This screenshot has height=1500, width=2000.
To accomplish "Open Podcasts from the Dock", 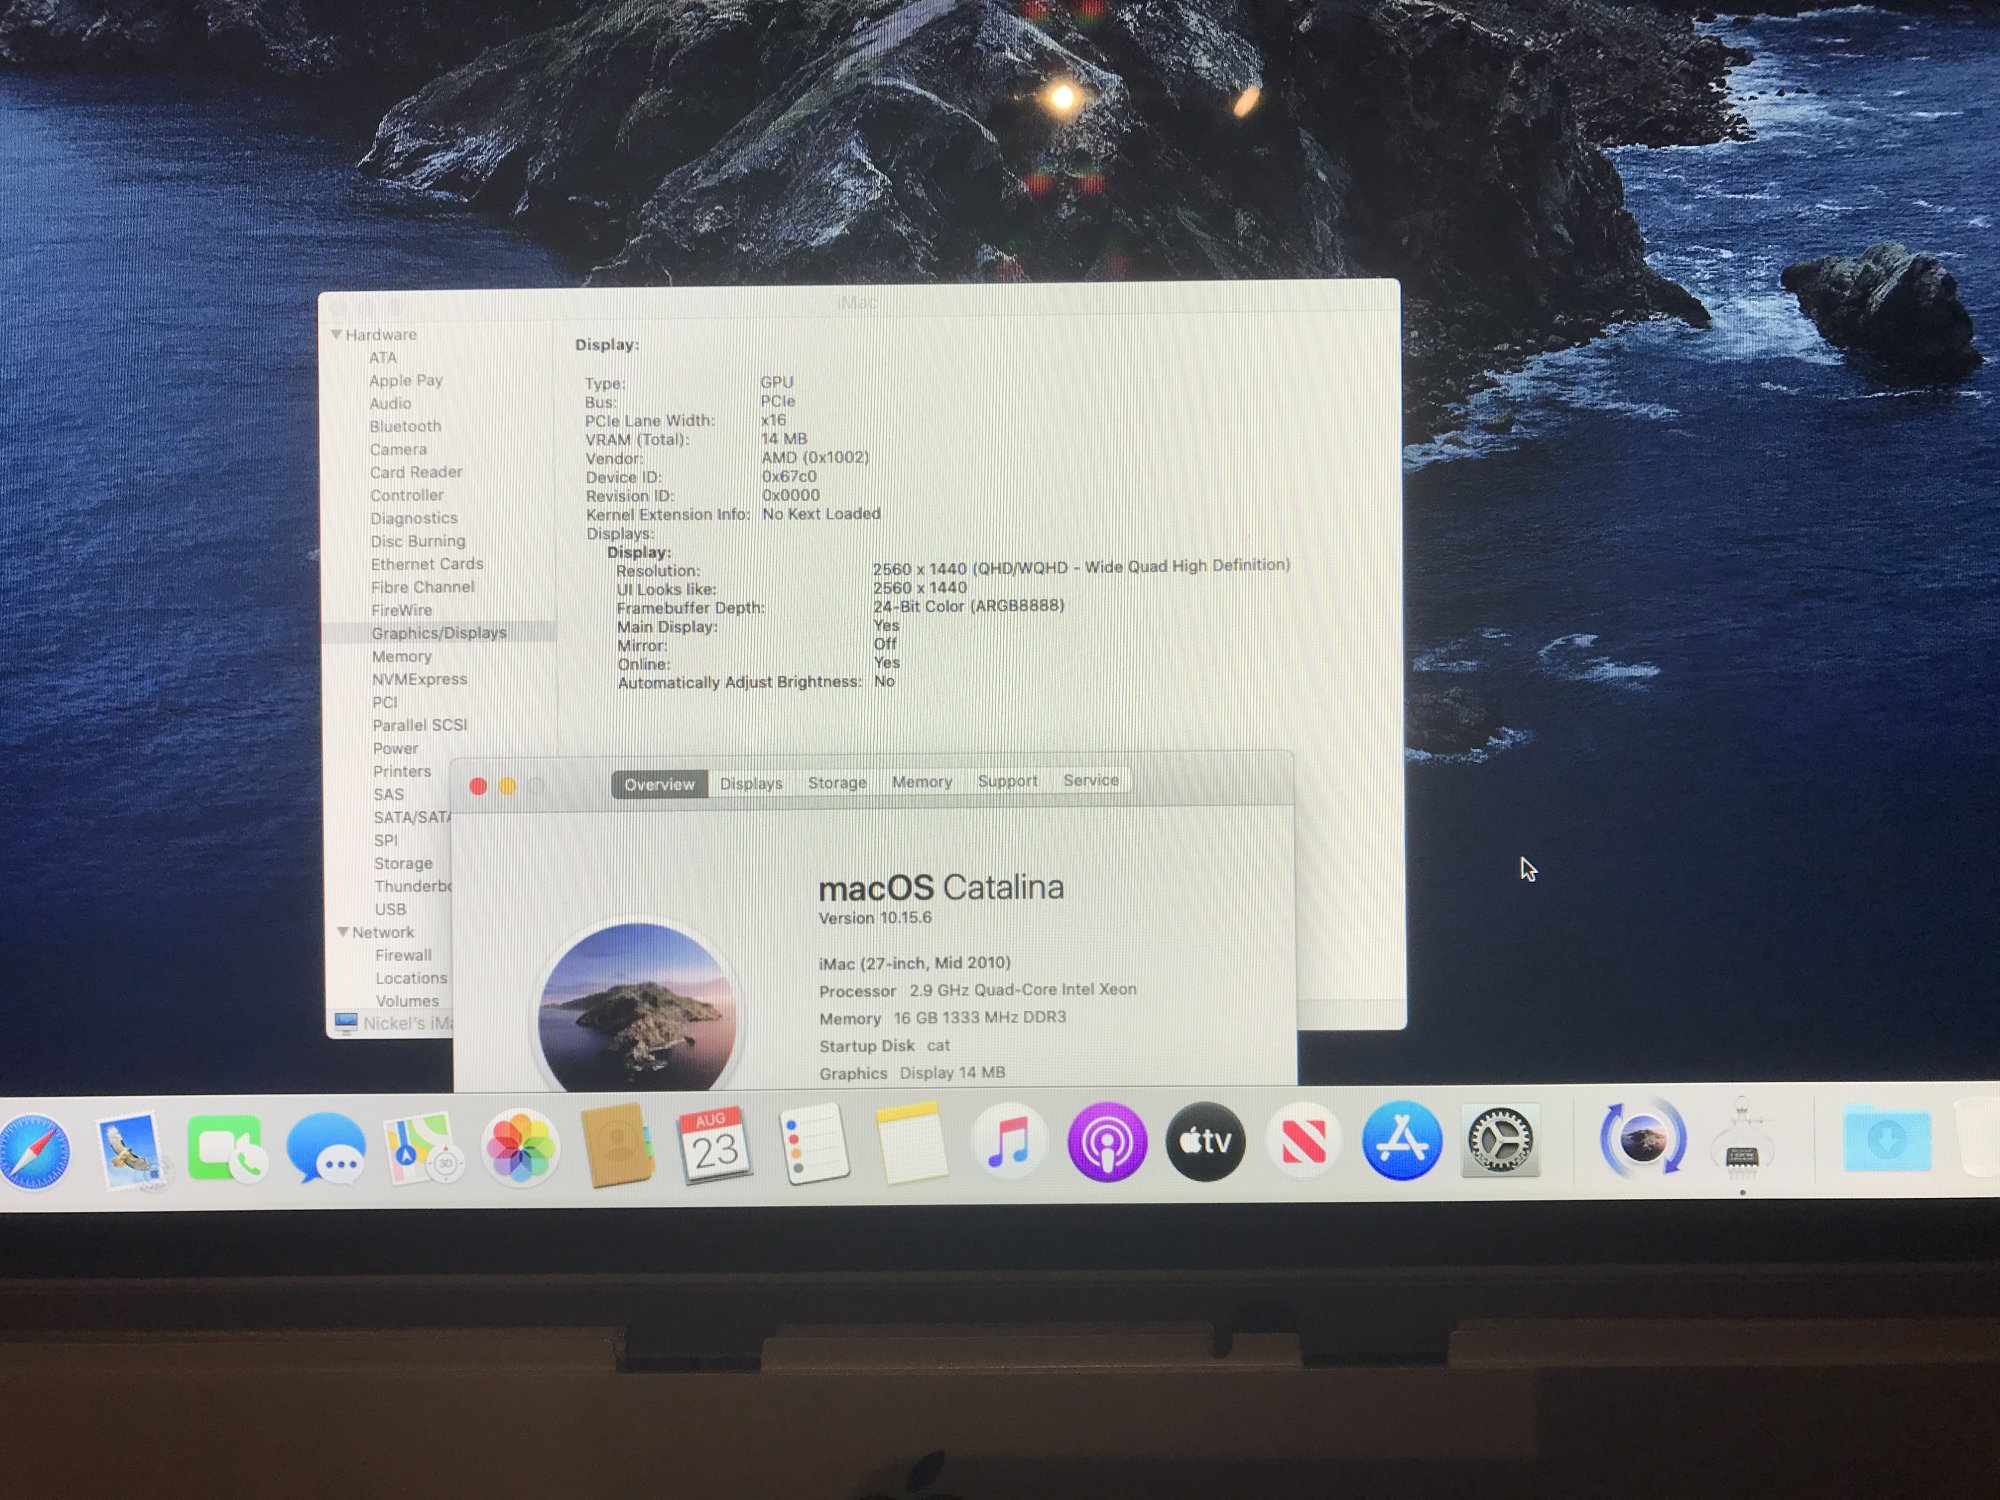I will pyautogui.click(x=1107, y=1142).
